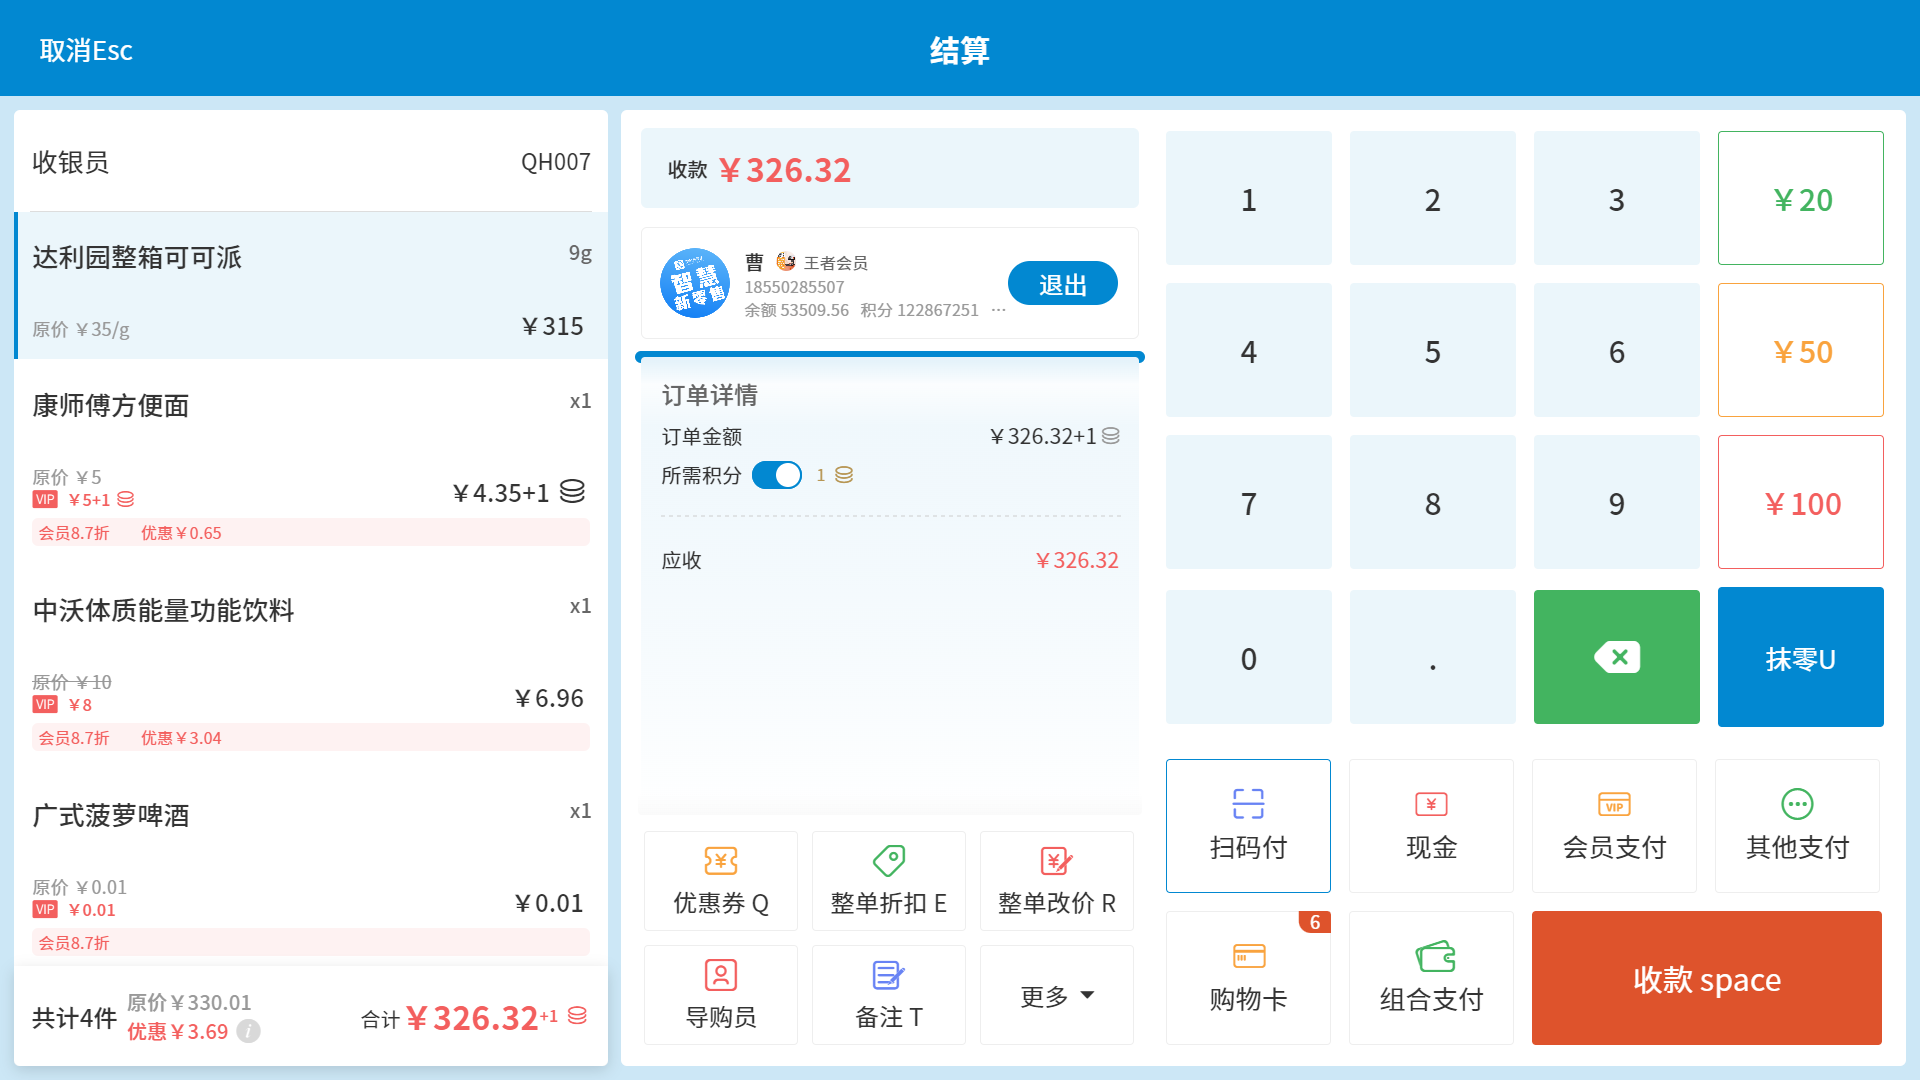The width and height of the screenshot is (1920, 1080).
Task: Open whole-order discount 整单折扣 tag icon
Action: pos(888,861)
